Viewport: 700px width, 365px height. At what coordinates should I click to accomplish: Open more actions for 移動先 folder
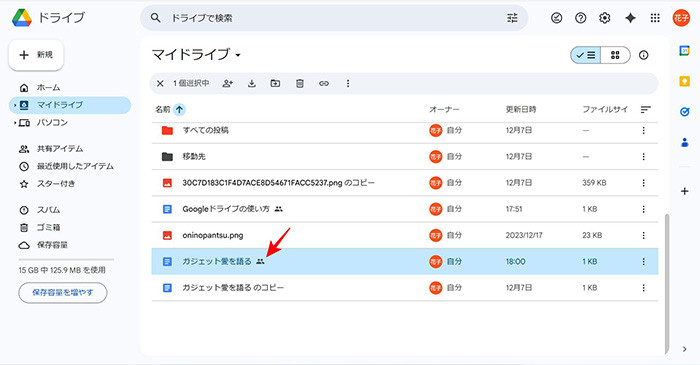pos(643,157)
